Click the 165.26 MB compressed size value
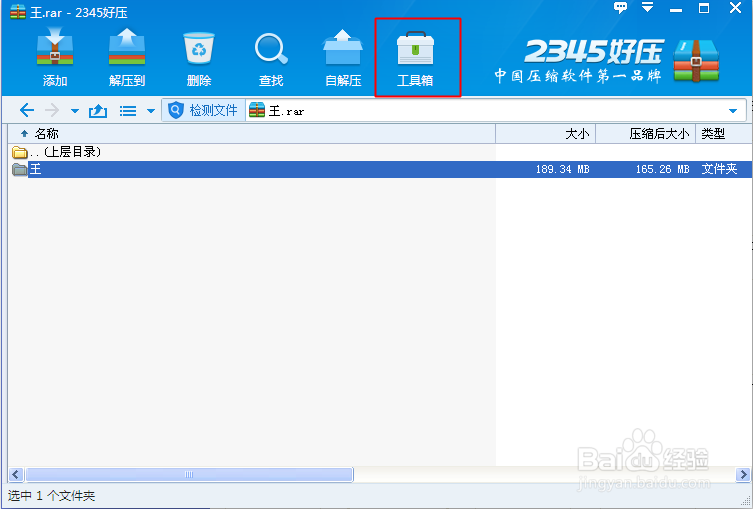The image size is (753, 509). click(662, 170)
